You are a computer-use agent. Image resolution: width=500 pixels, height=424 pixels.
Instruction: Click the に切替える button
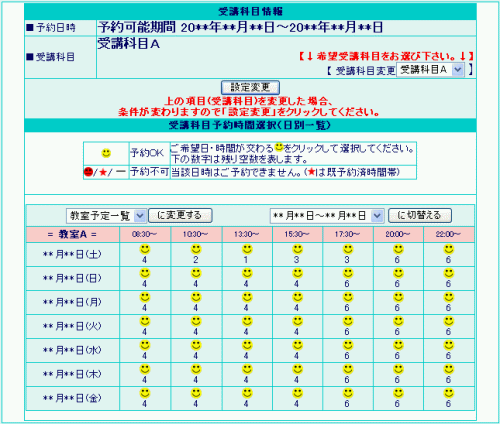[x=420, y=215]
